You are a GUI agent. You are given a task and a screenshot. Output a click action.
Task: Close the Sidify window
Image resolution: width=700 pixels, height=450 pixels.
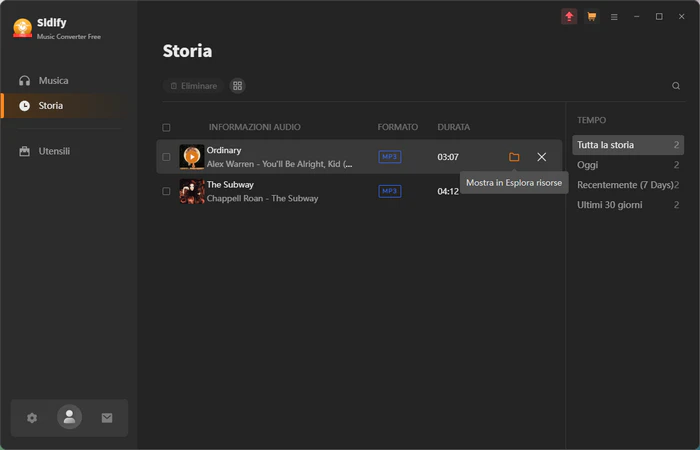pos(681,17)
